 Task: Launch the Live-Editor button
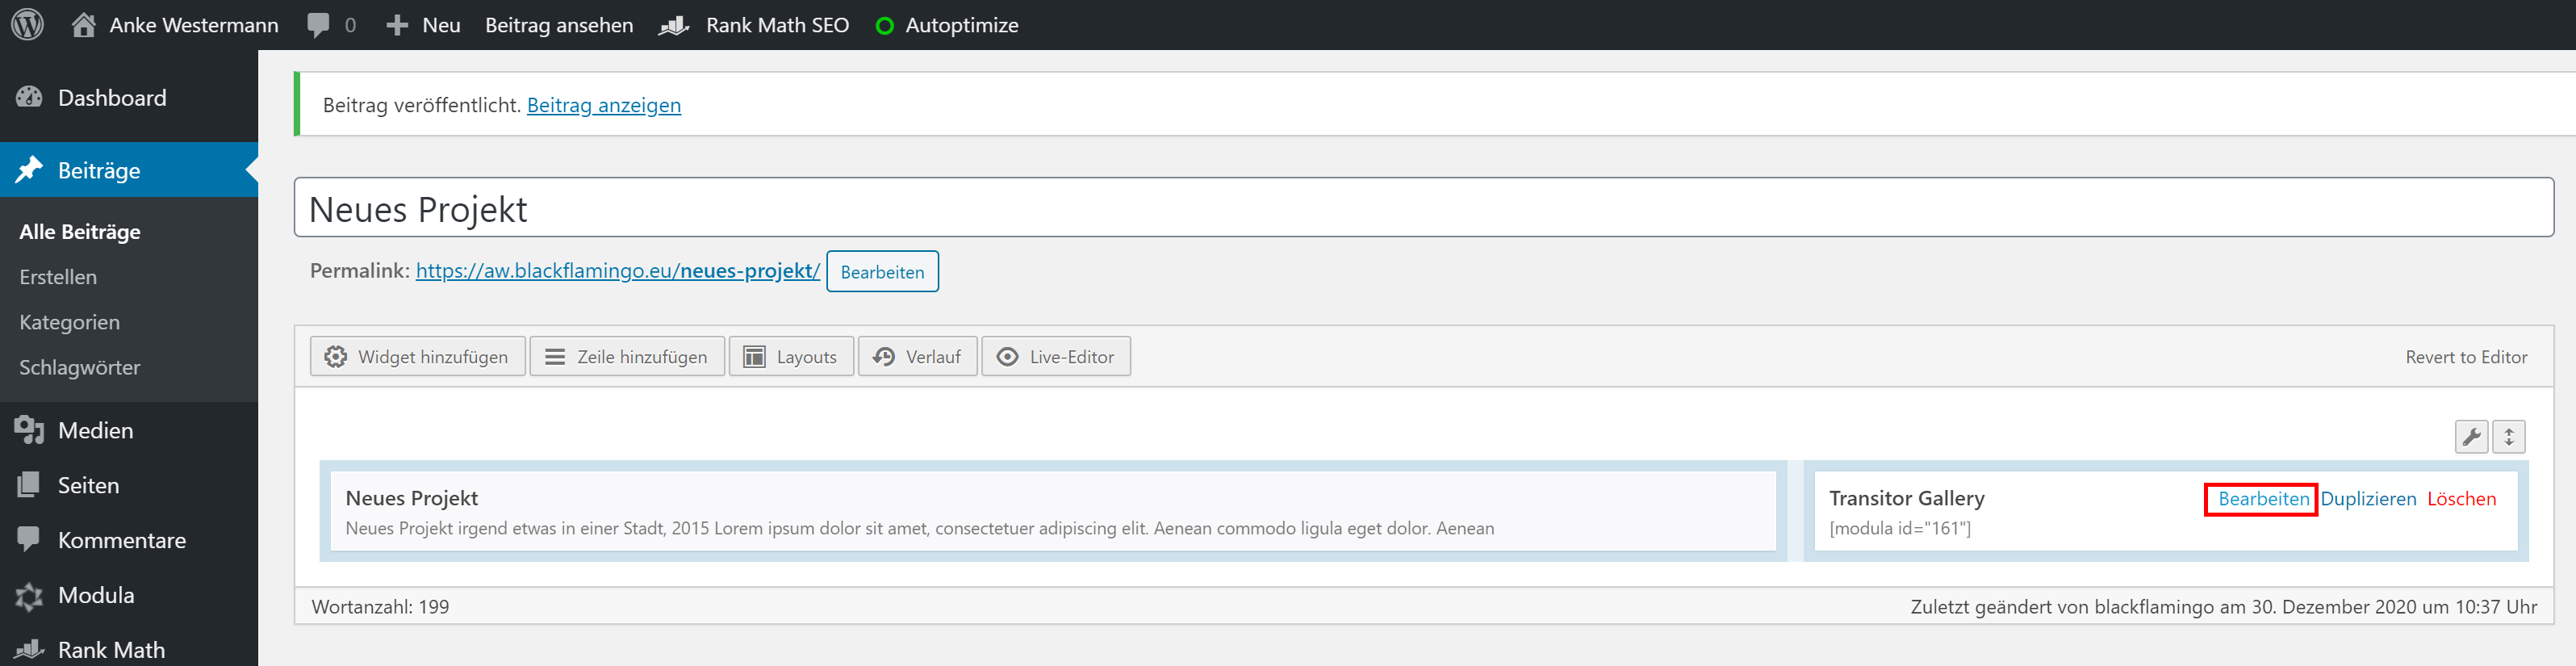click(1056, 357)
